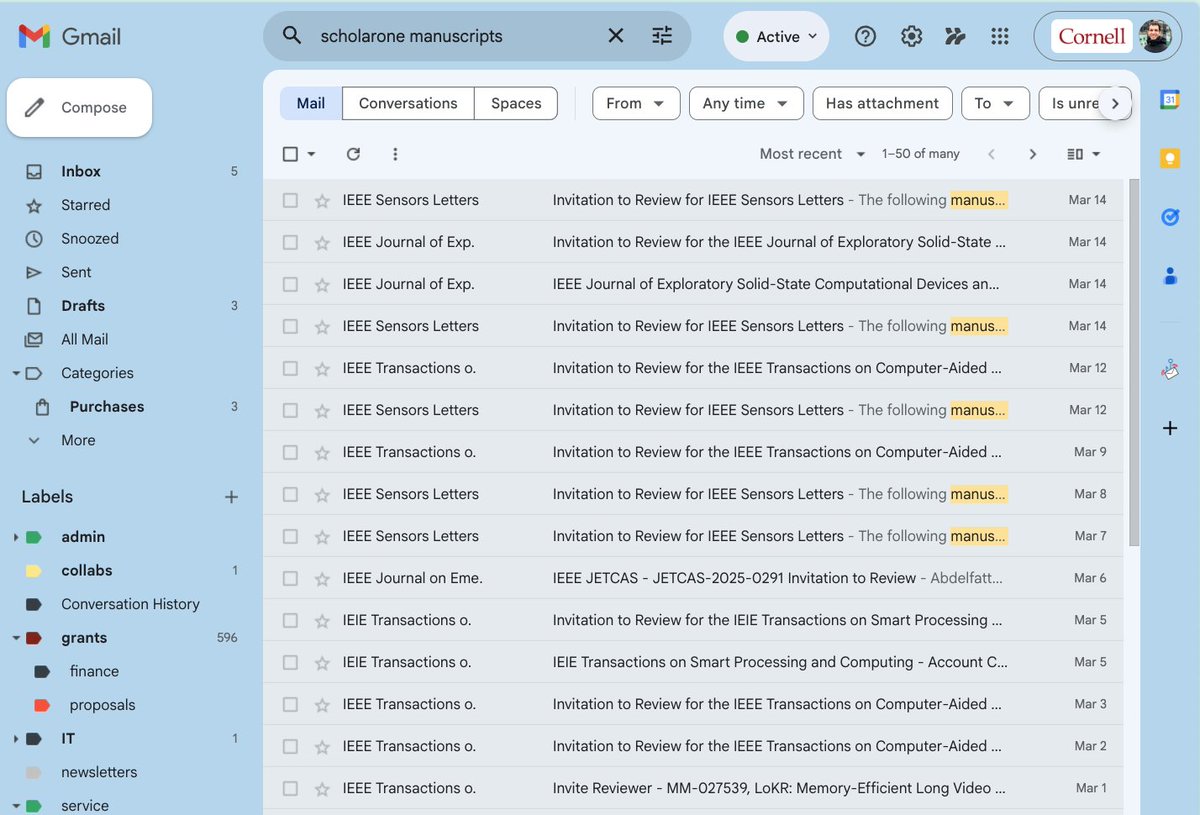Check the Mar 9 IEEE Transactions email

290,452
